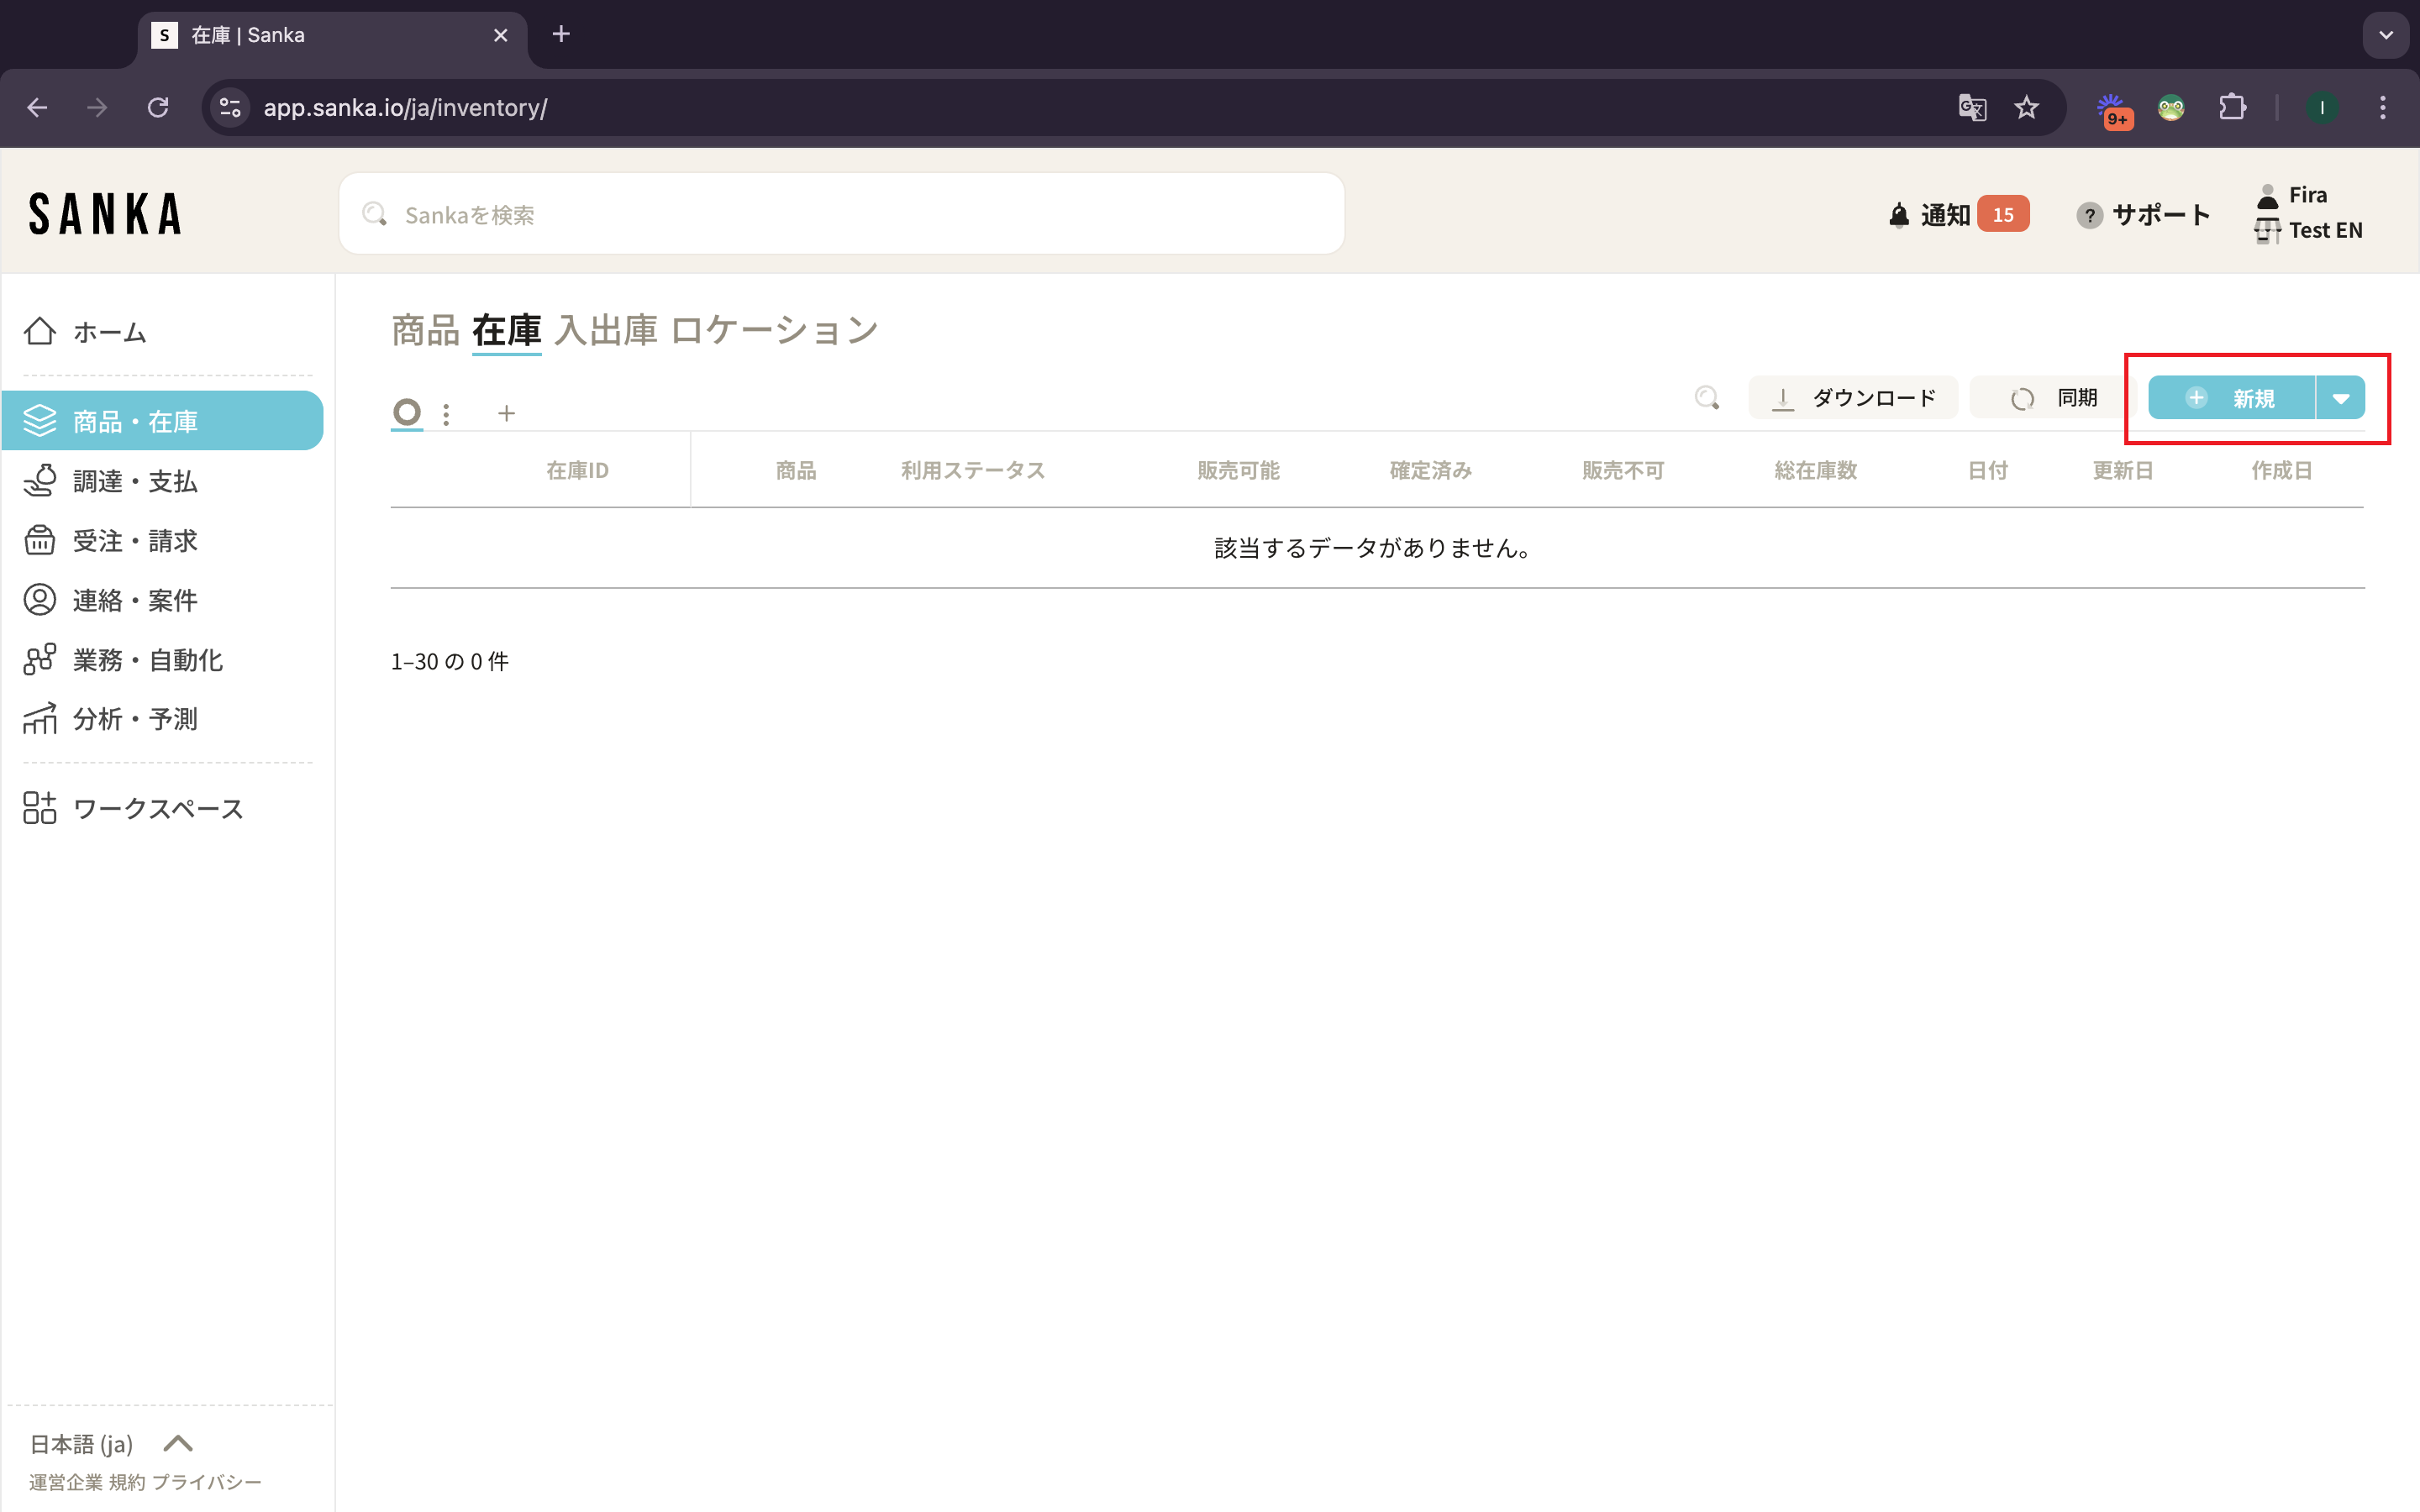Click the プライバシー footer link
Screen dimensions: 2420x1512
point(206,1482)
